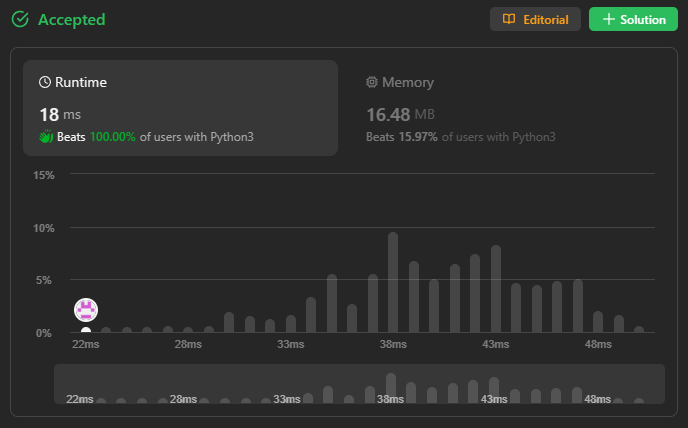688x428 pixels.
Task: Click the plus icon in the Solution button
Action: tap(608, 19)
